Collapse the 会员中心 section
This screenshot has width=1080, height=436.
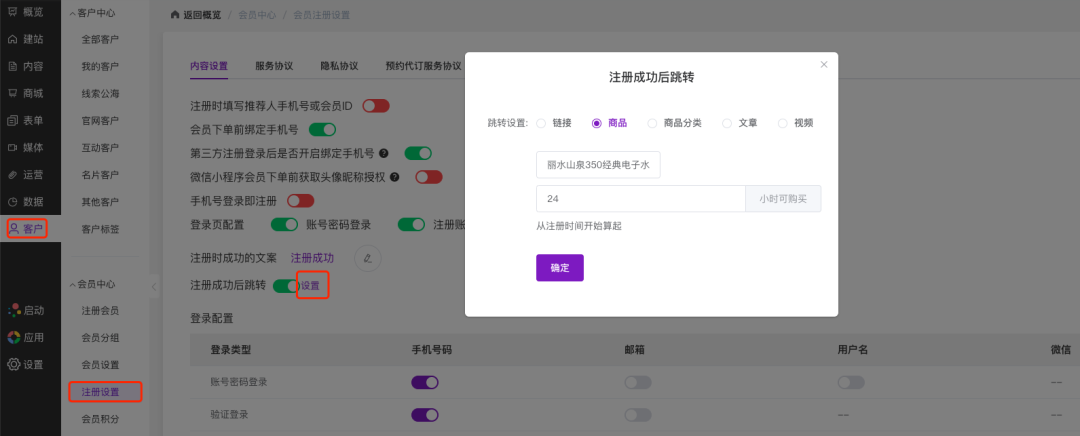click(71, 285)
